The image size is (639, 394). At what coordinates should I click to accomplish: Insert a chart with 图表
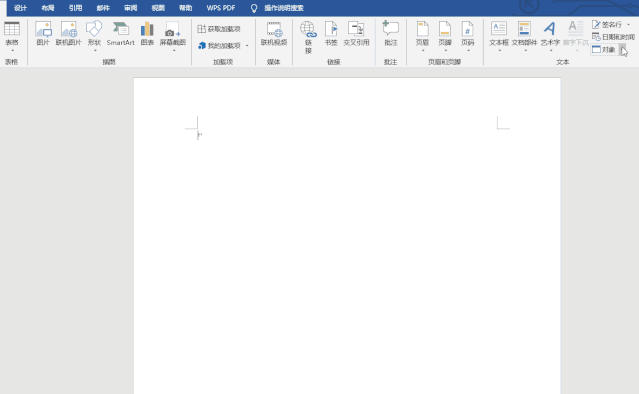tap(147, 33)
